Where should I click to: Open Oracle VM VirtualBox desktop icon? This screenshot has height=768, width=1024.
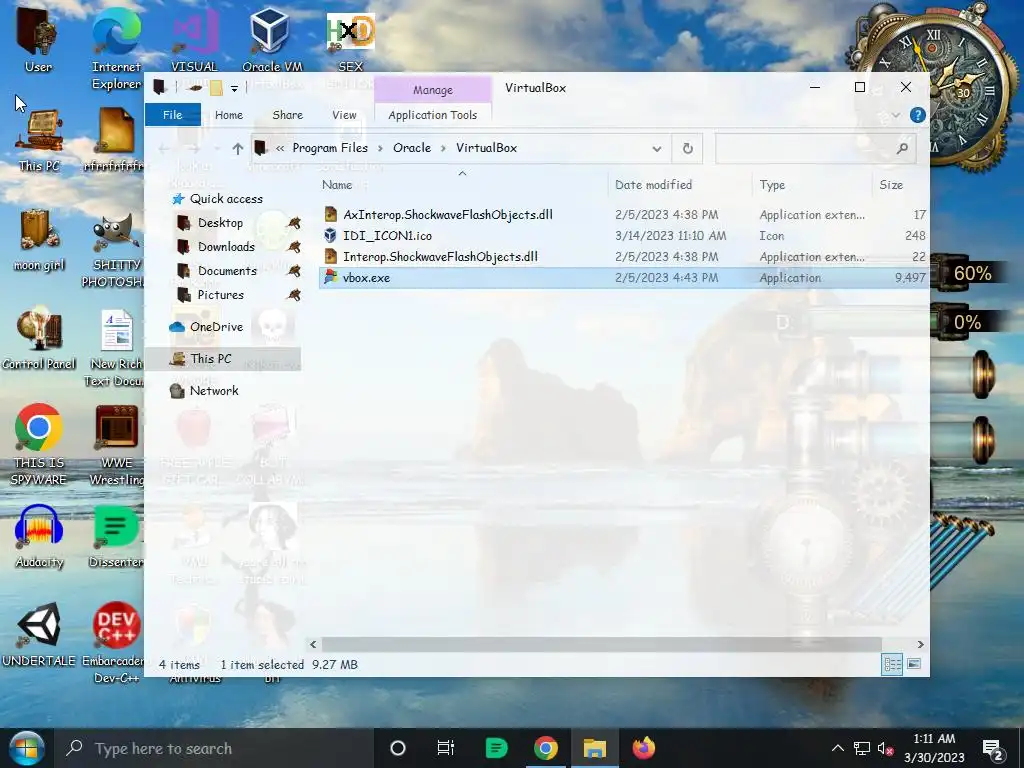tap(272, 40)
